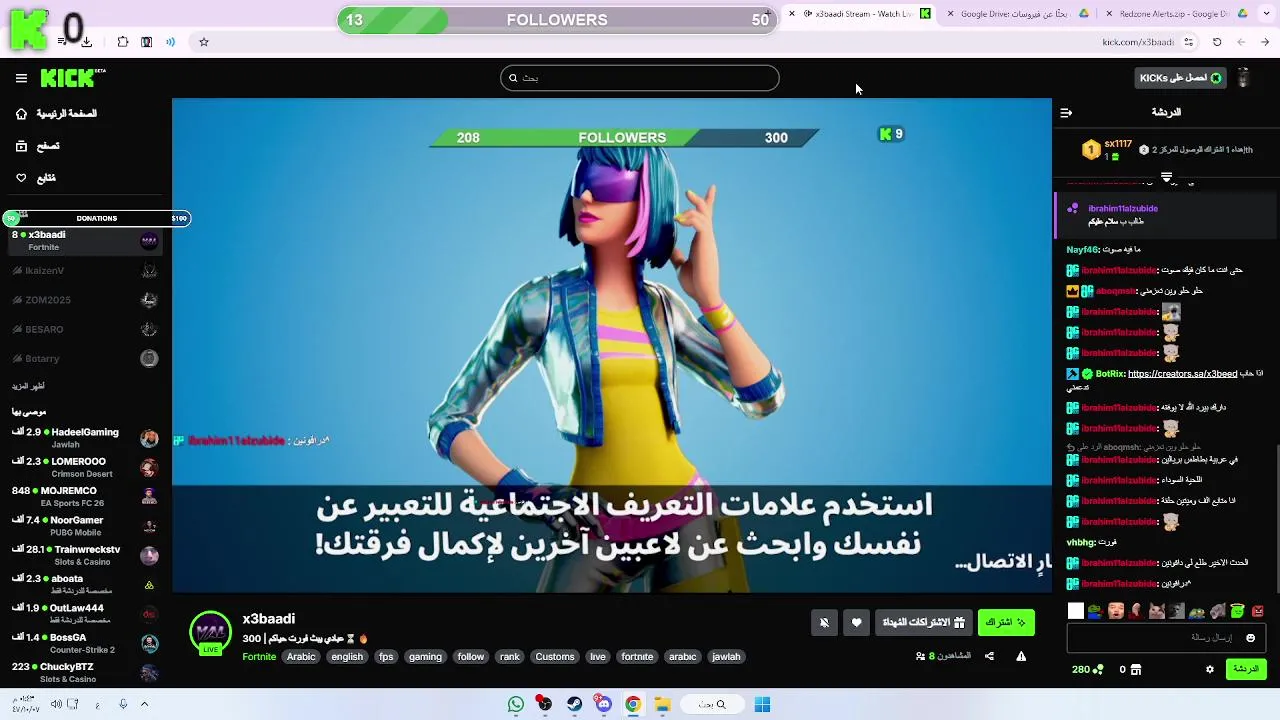Click the jawlah stream tag
This screenshot has width=1280, height=720.
pos(726,657)
